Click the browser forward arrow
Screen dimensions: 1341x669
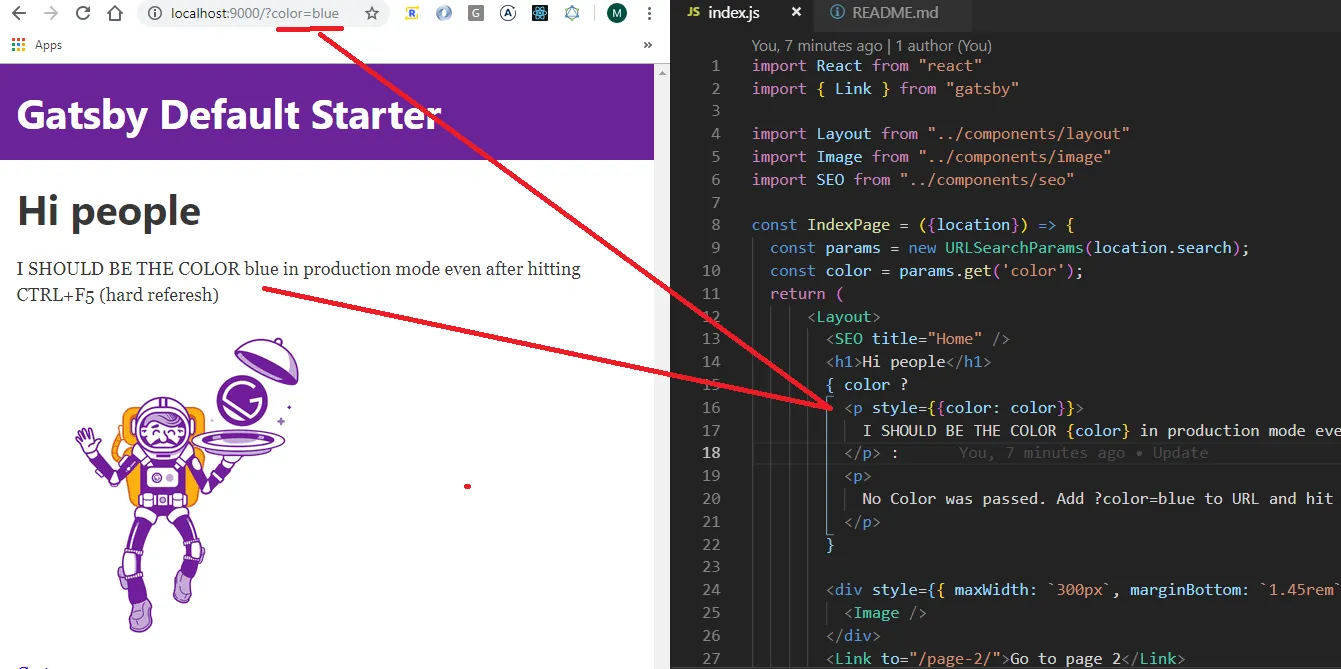click(51, 14)
